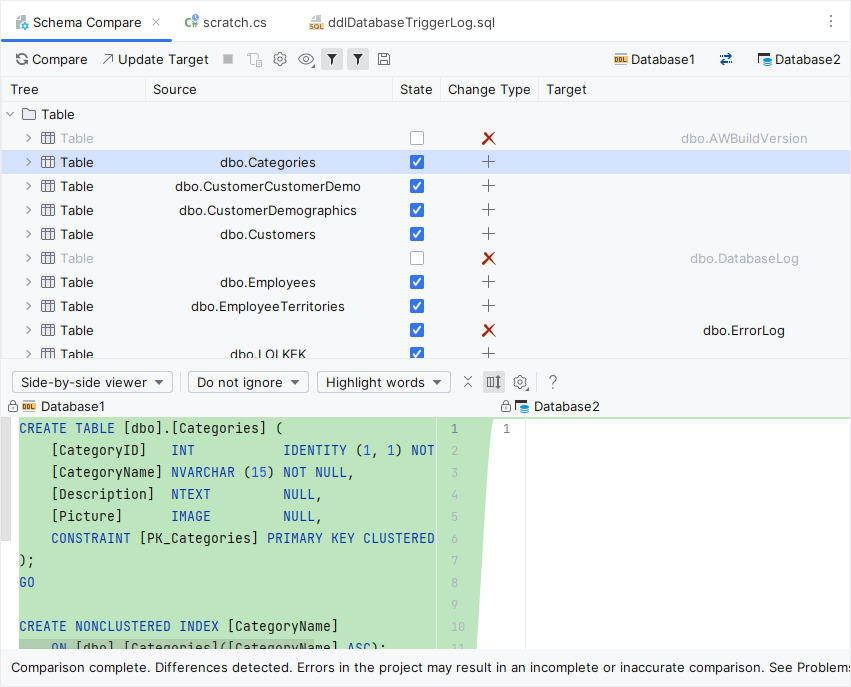This screenshot has width=851, height=687.
Task: Open the Side-by-side viewer dropdown
Action: pyautogui.click(x=92, y=382)
